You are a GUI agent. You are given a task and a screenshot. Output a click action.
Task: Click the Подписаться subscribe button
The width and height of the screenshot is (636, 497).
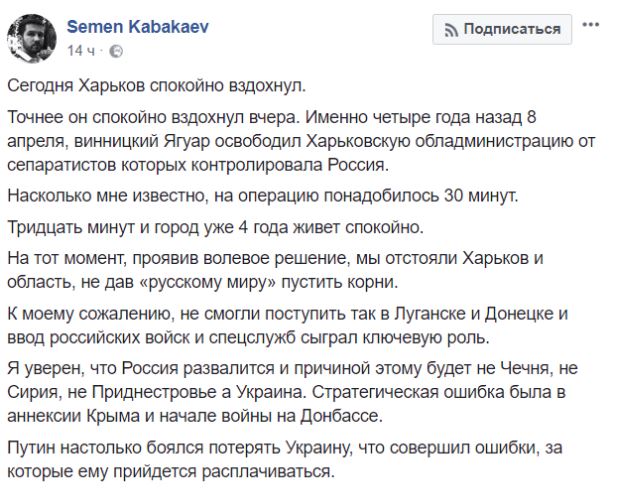pos(502,29)
